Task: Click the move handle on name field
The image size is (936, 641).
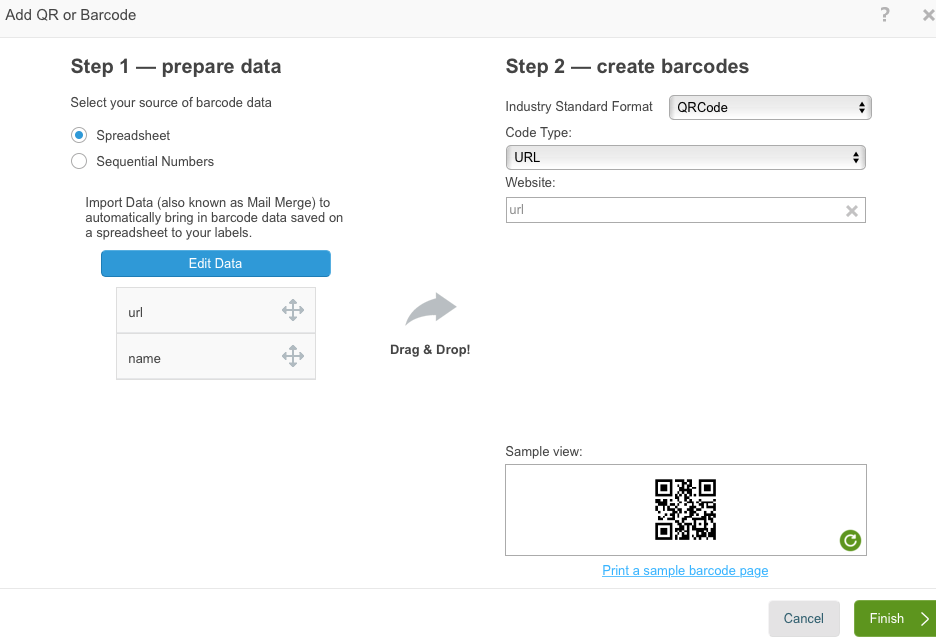Action: click(292, 356)
